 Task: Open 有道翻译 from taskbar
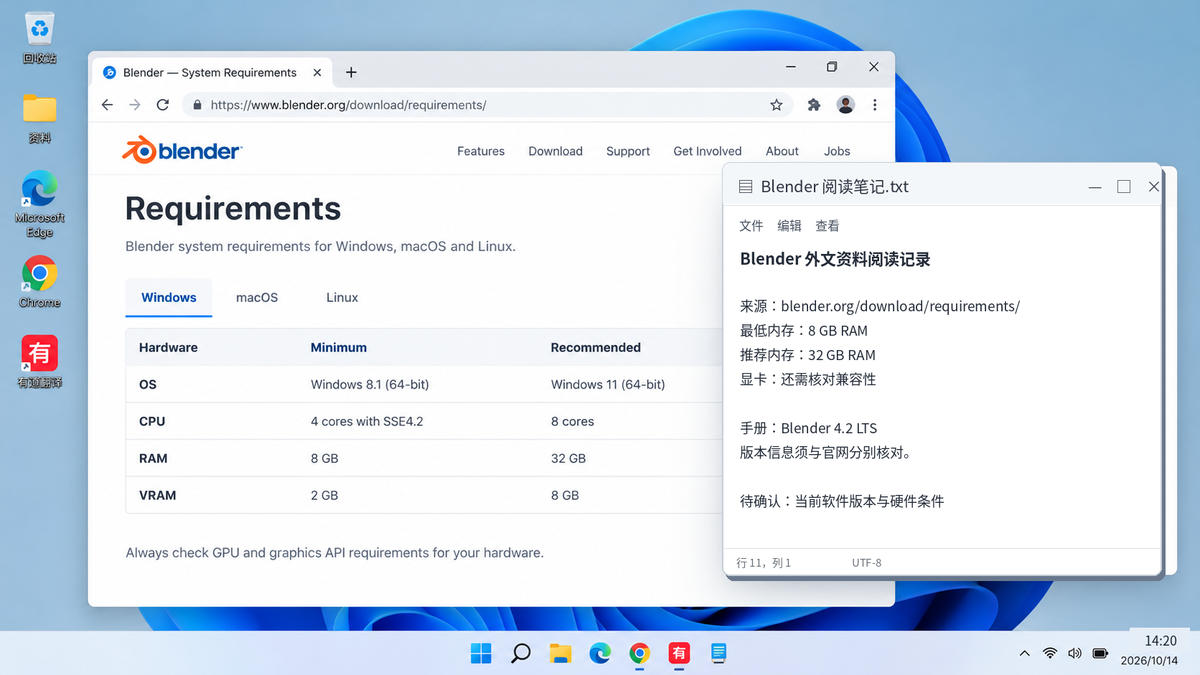[x=680, y=653]
